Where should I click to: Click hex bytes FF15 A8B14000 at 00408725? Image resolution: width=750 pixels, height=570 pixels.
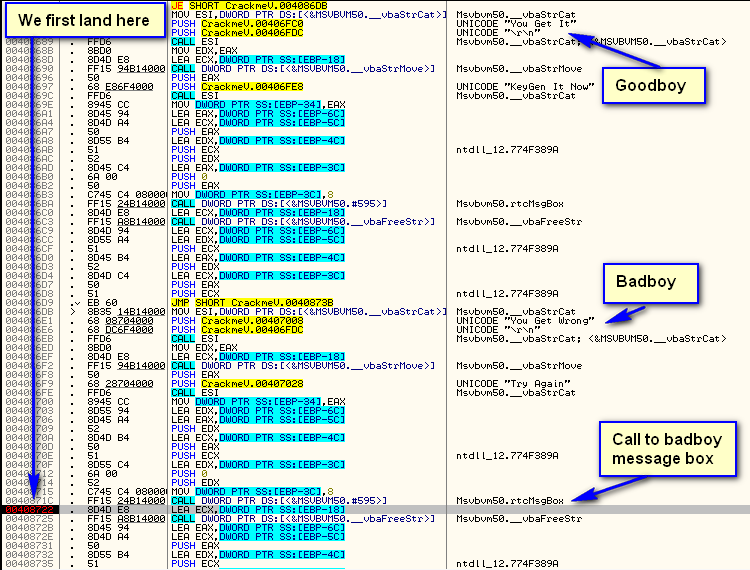[126, 519]
